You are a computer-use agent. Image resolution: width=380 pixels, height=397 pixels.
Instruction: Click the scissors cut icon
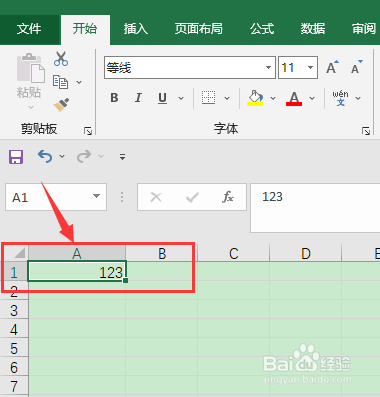[61, 59]
